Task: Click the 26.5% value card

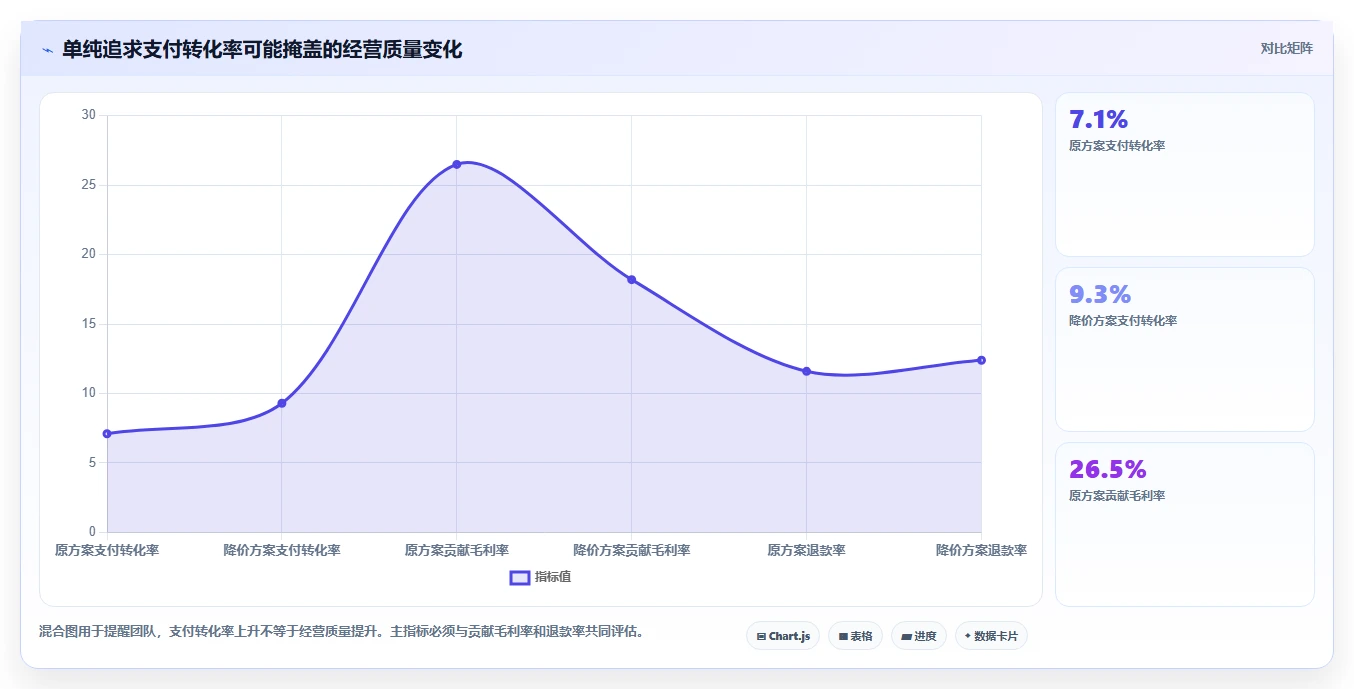Action: 1185,524
